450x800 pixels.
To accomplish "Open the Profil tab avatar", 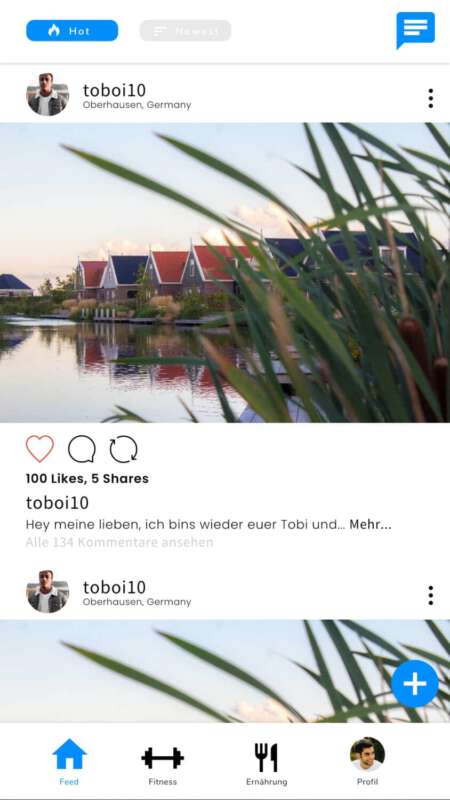I will click(367, 761).
